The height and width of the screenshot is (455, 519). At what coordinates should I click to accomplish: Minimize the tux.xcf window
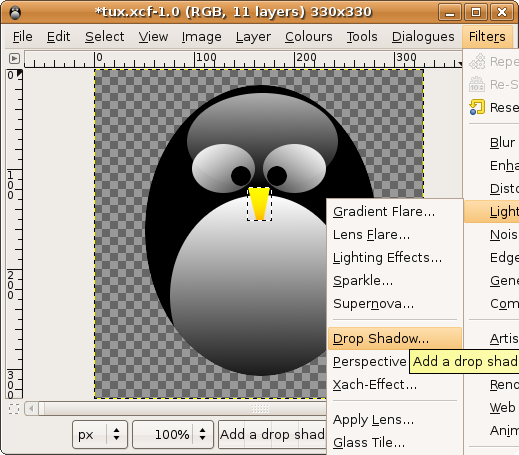[x=450, y=13]
